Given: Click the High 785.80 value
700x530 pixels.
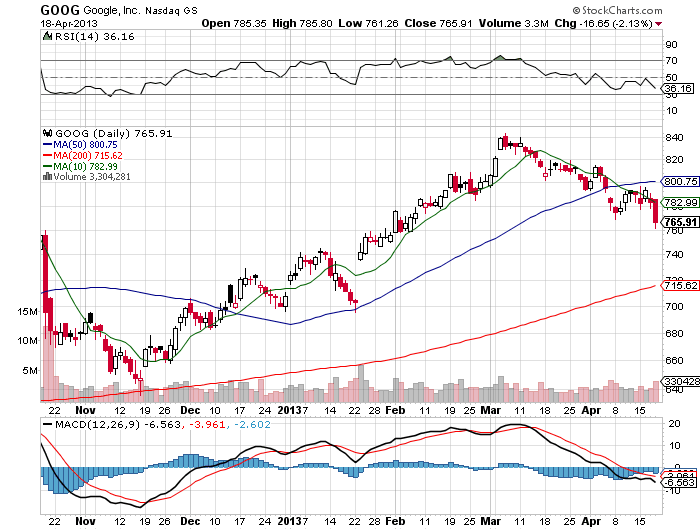Looking at the screenshot, I should click(302, 24).
